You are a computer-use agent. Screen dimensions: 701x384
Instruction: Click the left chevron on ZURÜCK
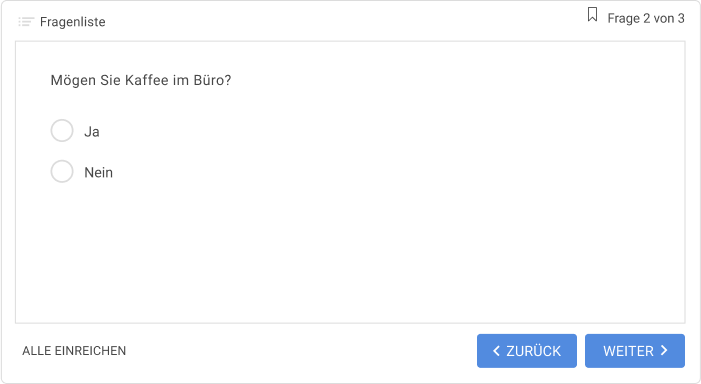(496, 351)
